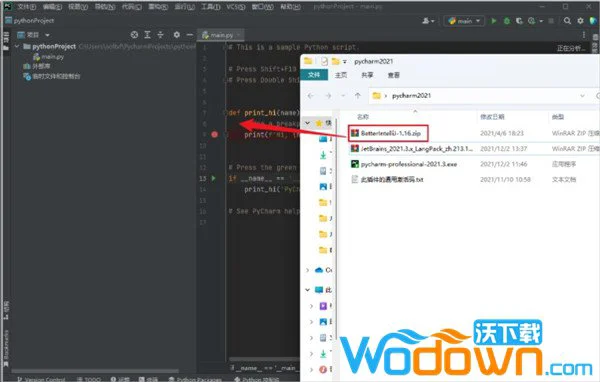The image size is (600, 382).
Task: Open Project panel options gear icon
Action: [x=176, y=35]
